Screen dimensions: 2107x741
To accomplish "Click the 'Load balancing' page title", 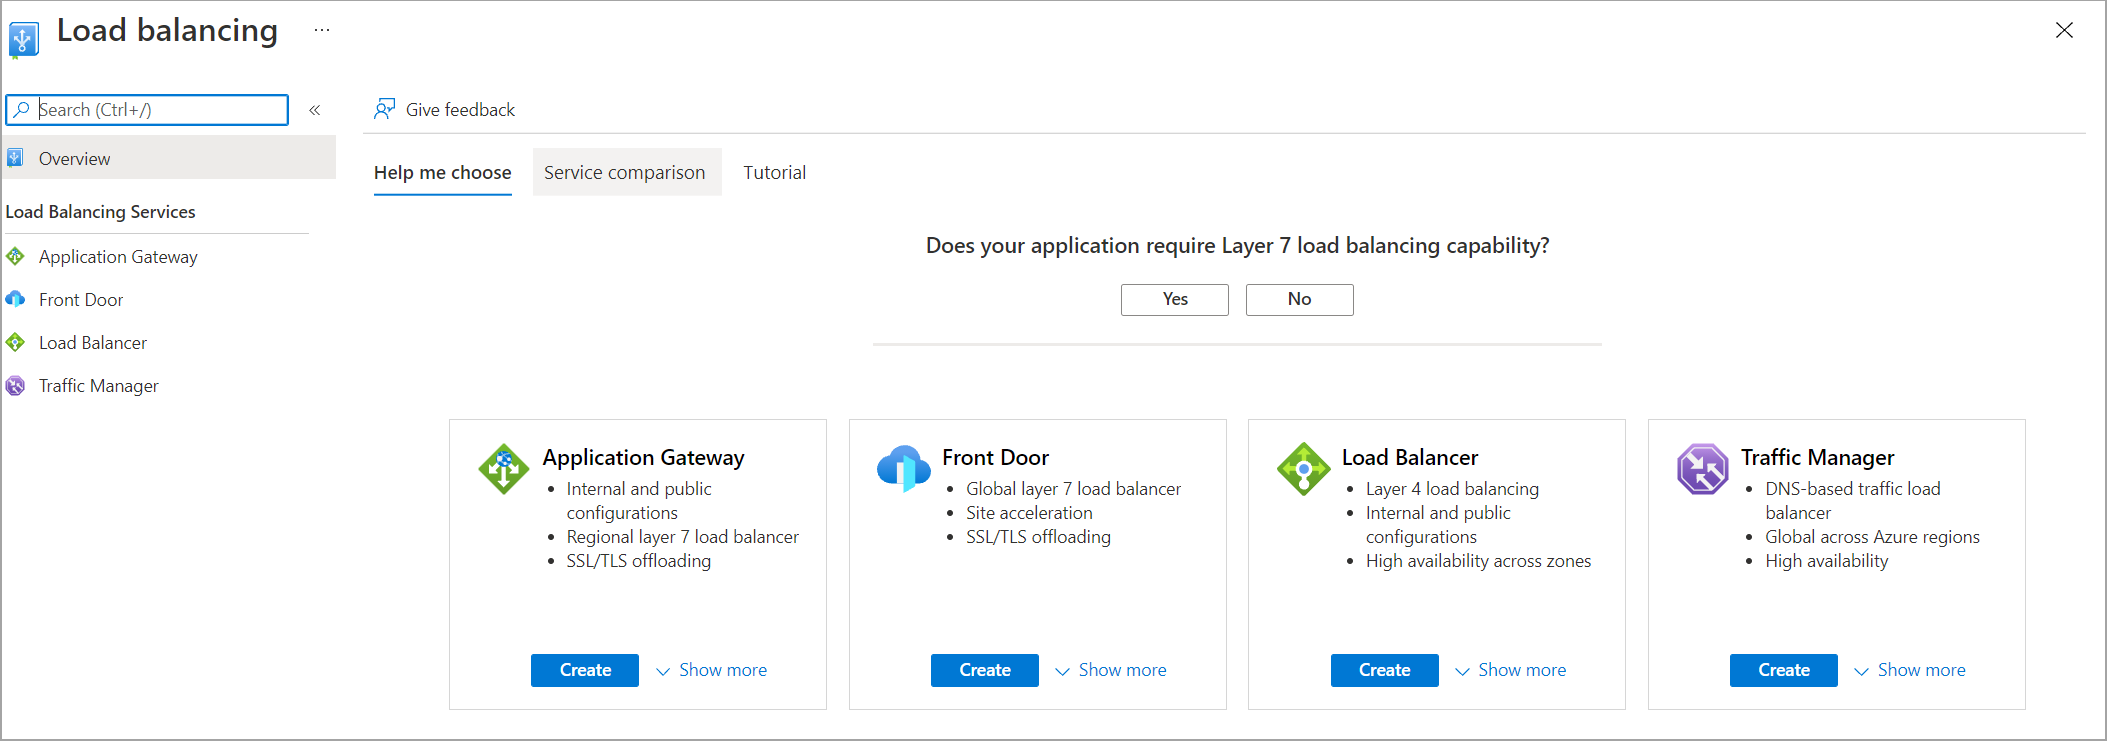I will [167, 30].
